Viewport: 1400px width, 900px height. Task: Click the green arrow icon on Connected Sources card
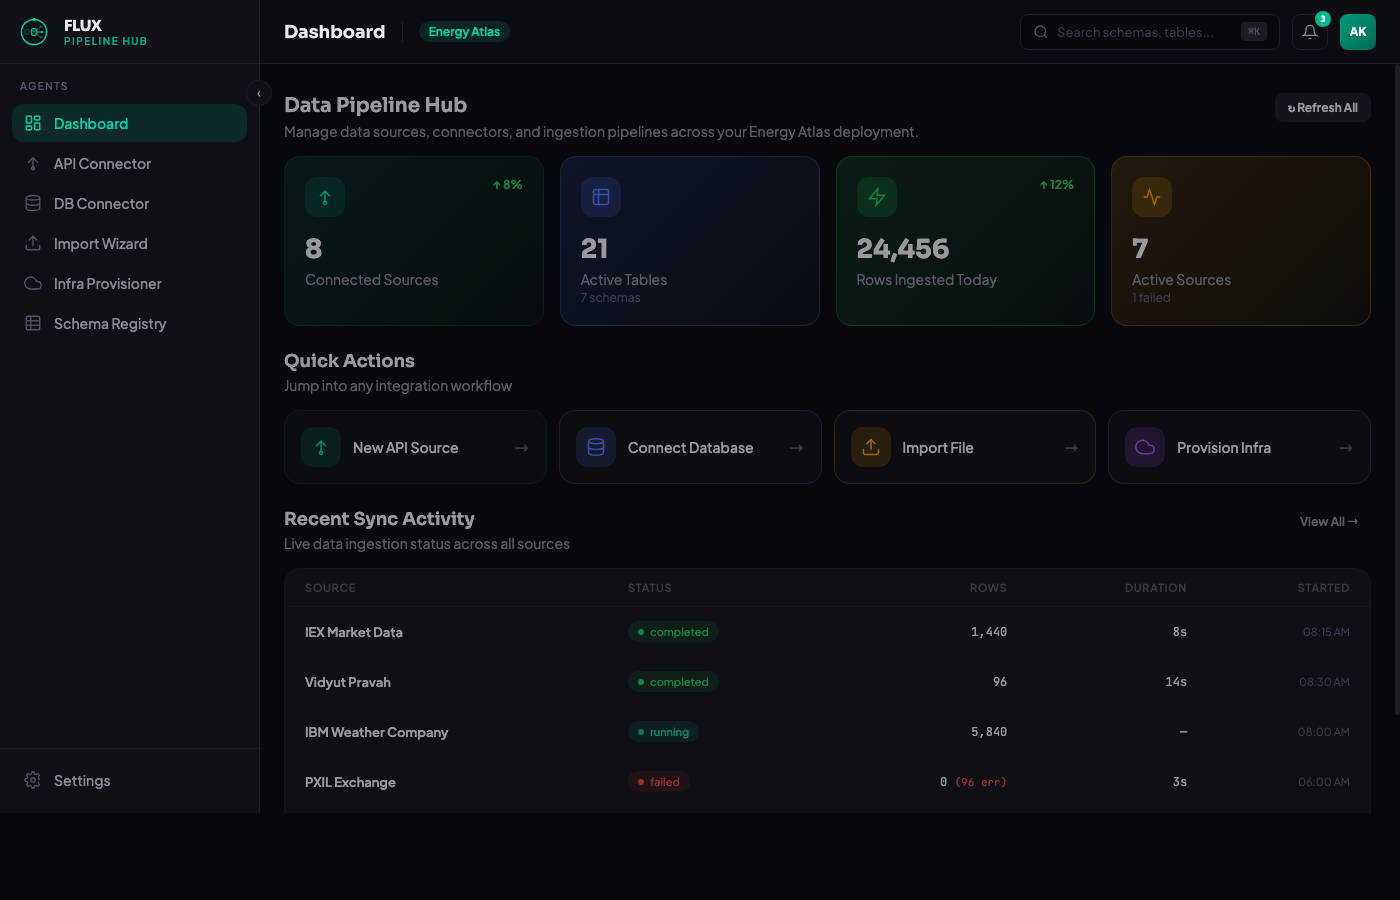click(x=324, y=197)
